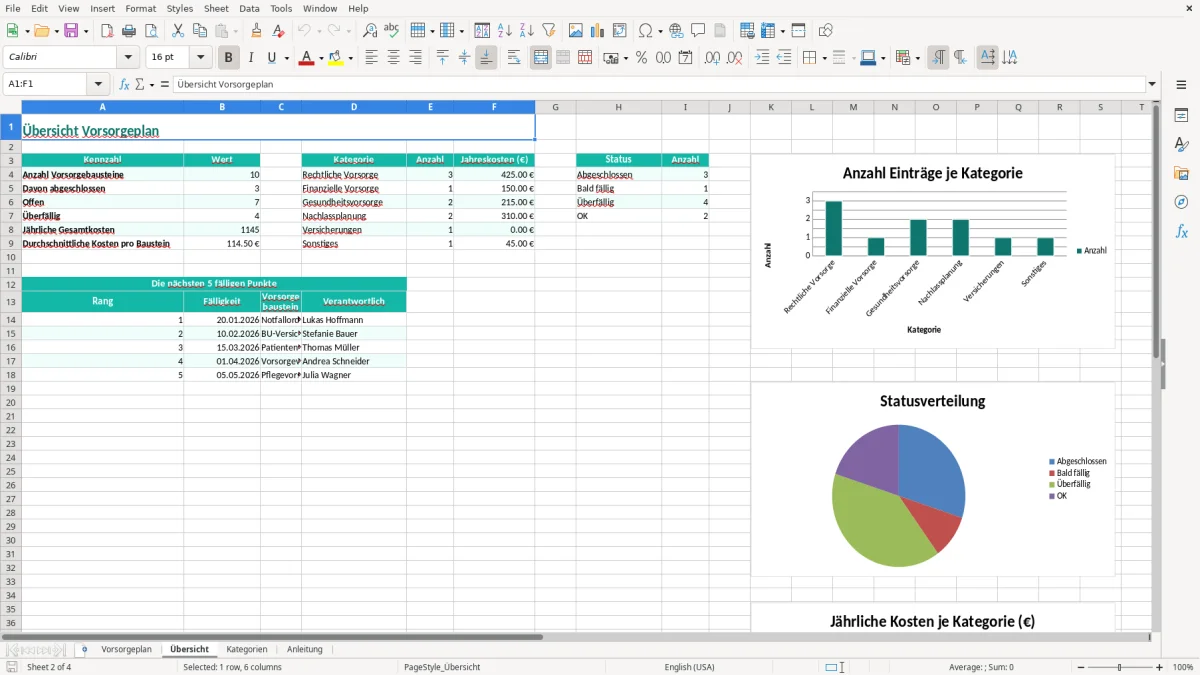Viewport: 1200px width, 675px height.
Task: Open sidebar Functions fx deck
Action: pos(1181,231)
